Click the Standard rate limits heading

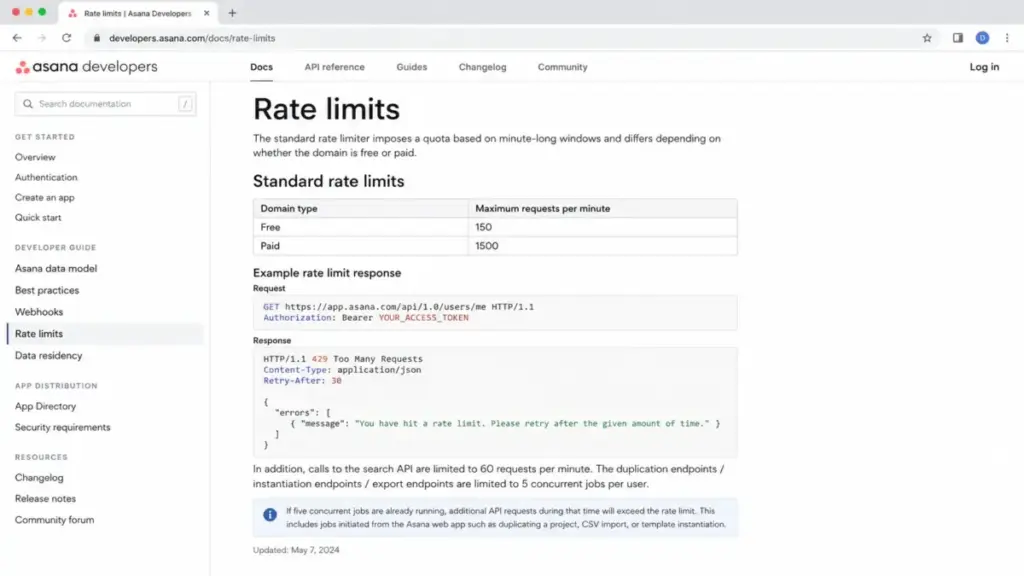[x=328, y=181]
